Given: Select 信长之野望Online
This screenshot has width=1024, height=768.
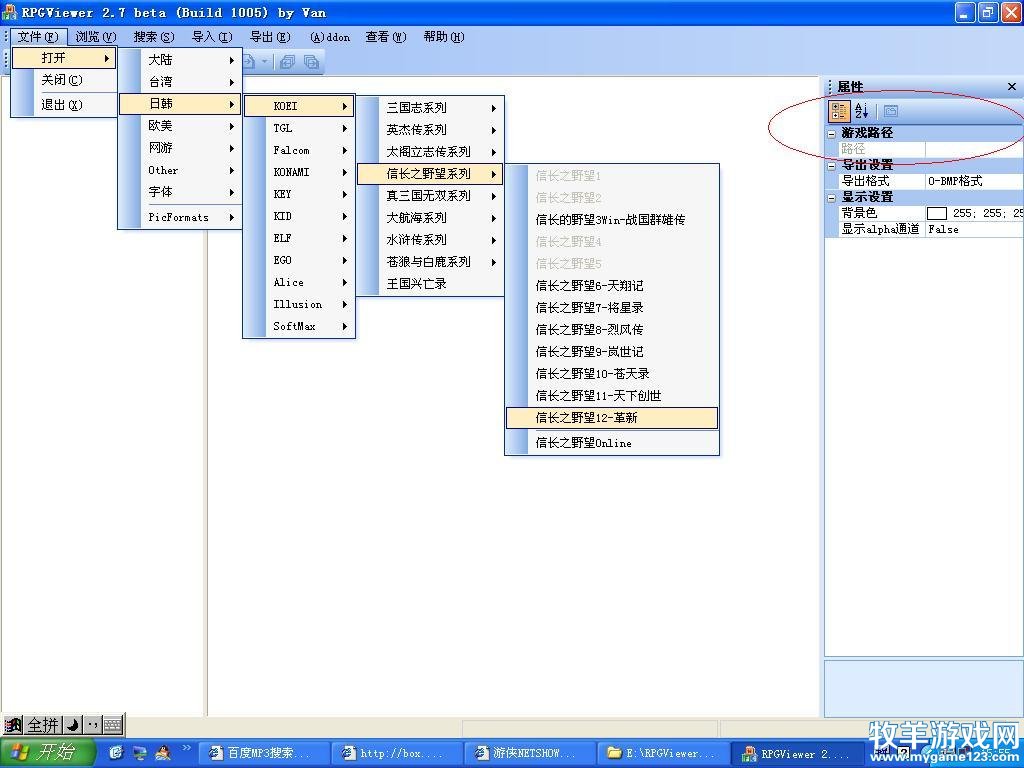Looking at the screenshot, I should pos(612,443).
